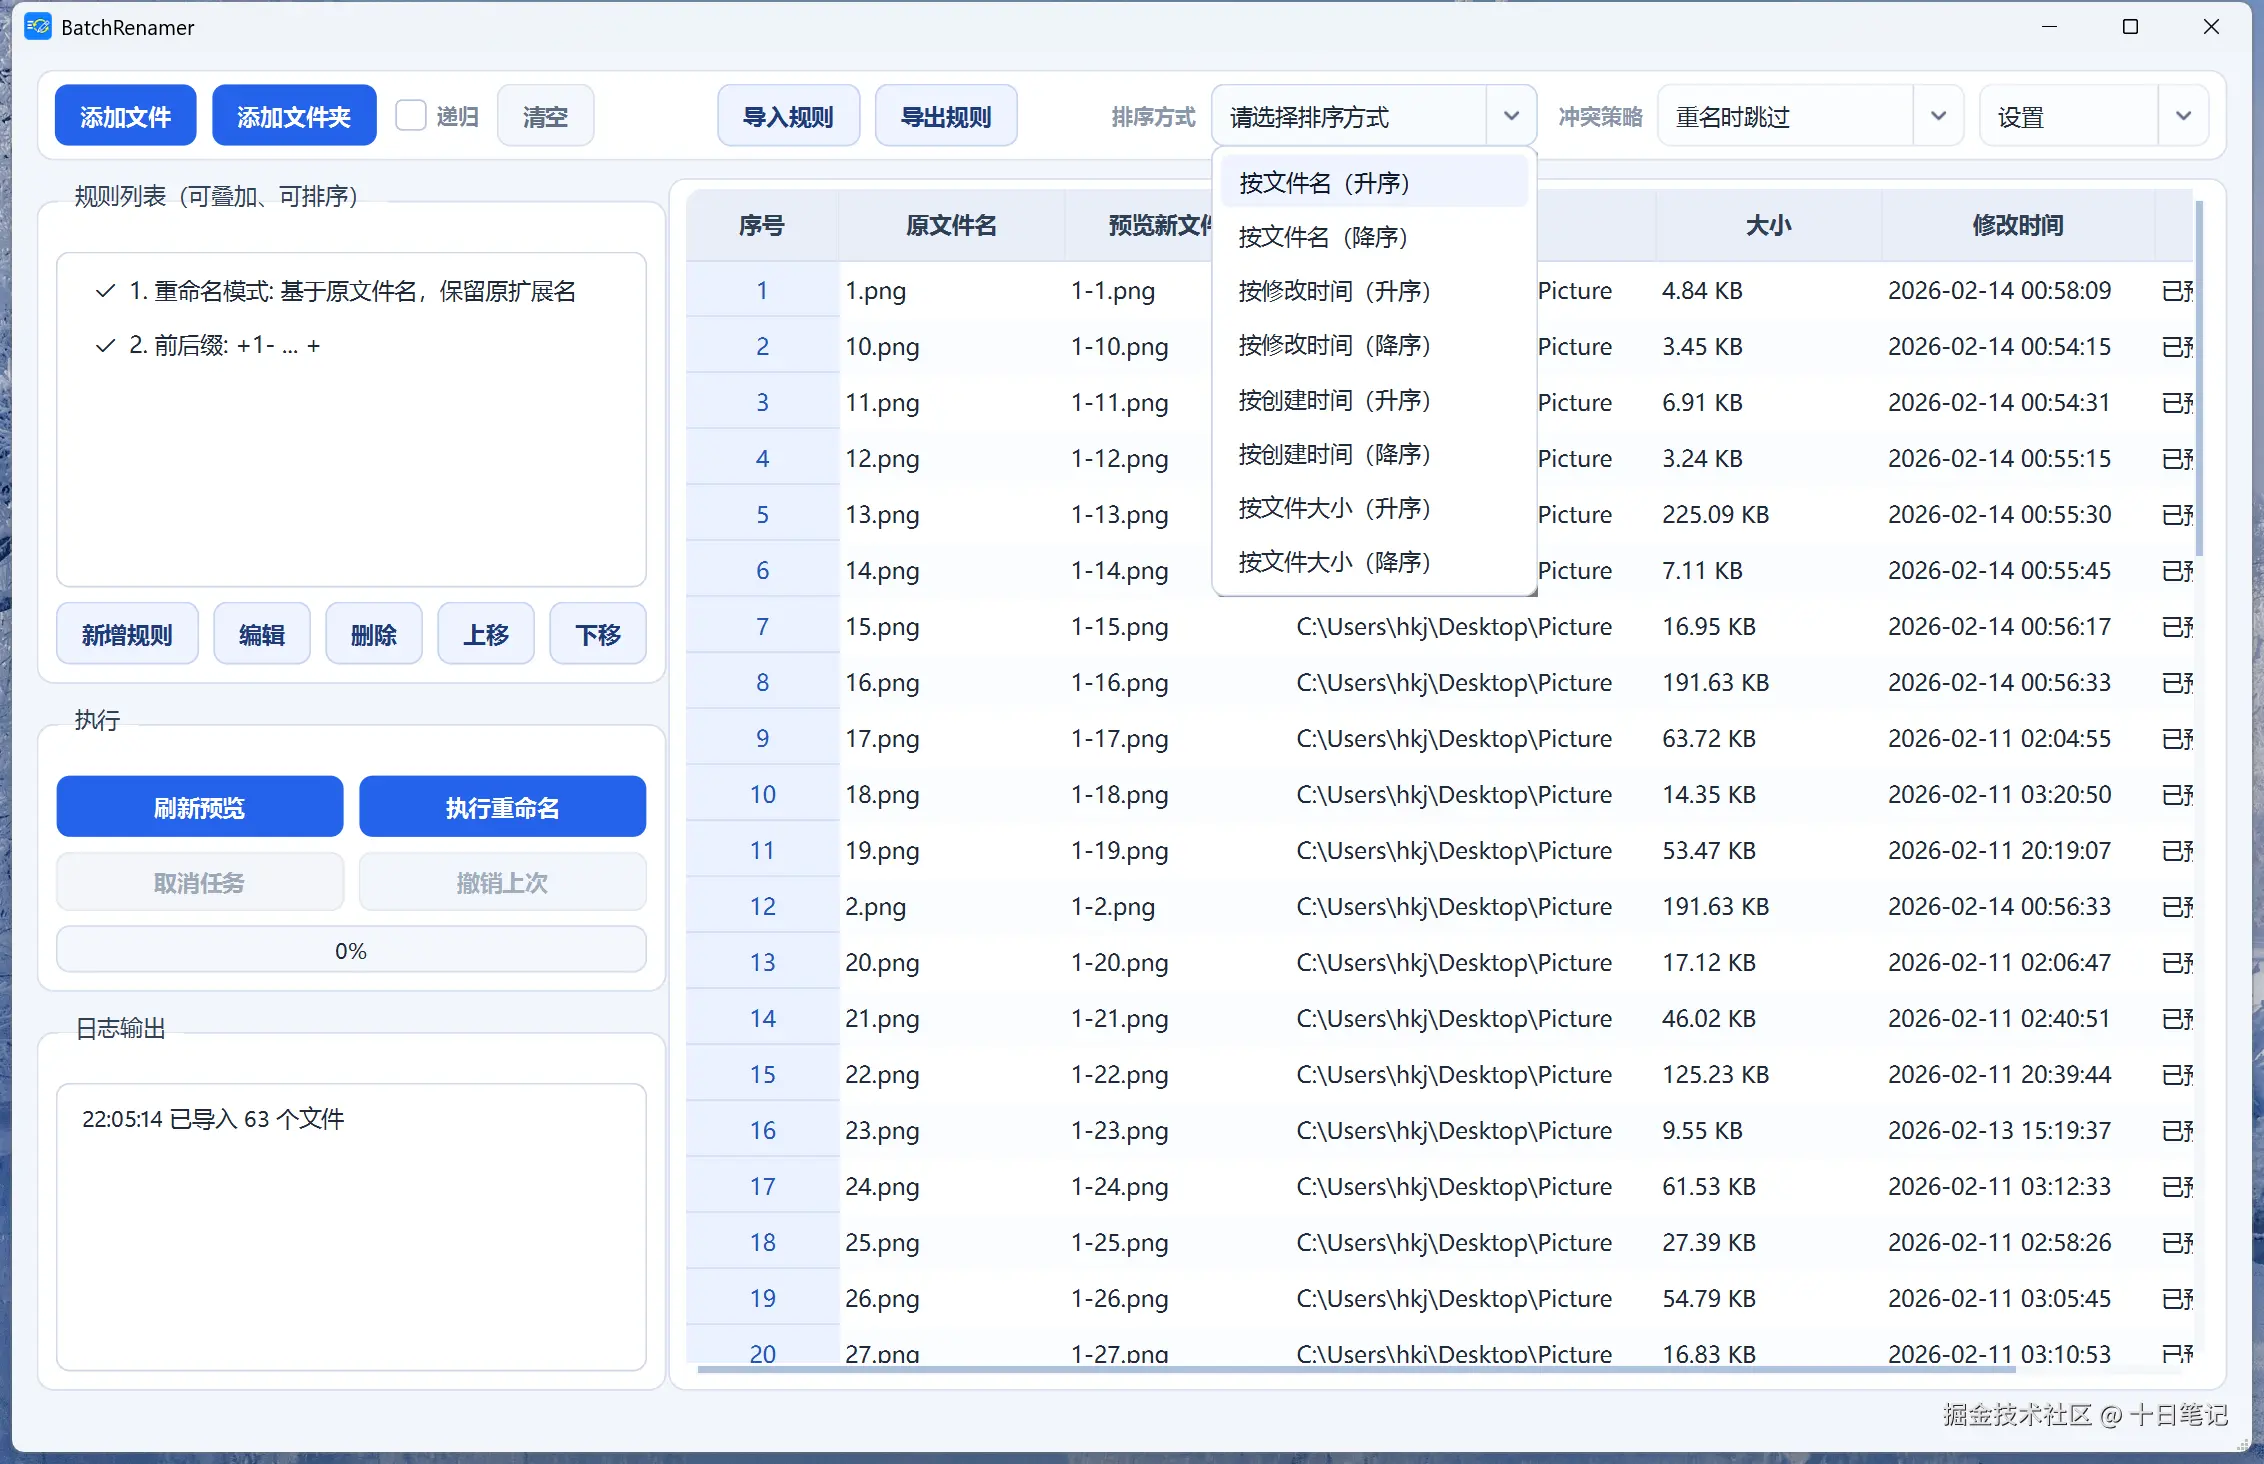Image resolution: width=2264 pixels, height=1464 pixels.
Task: Toggle checkmark on rule 2 前后缀
Action: tap(105, 346)
